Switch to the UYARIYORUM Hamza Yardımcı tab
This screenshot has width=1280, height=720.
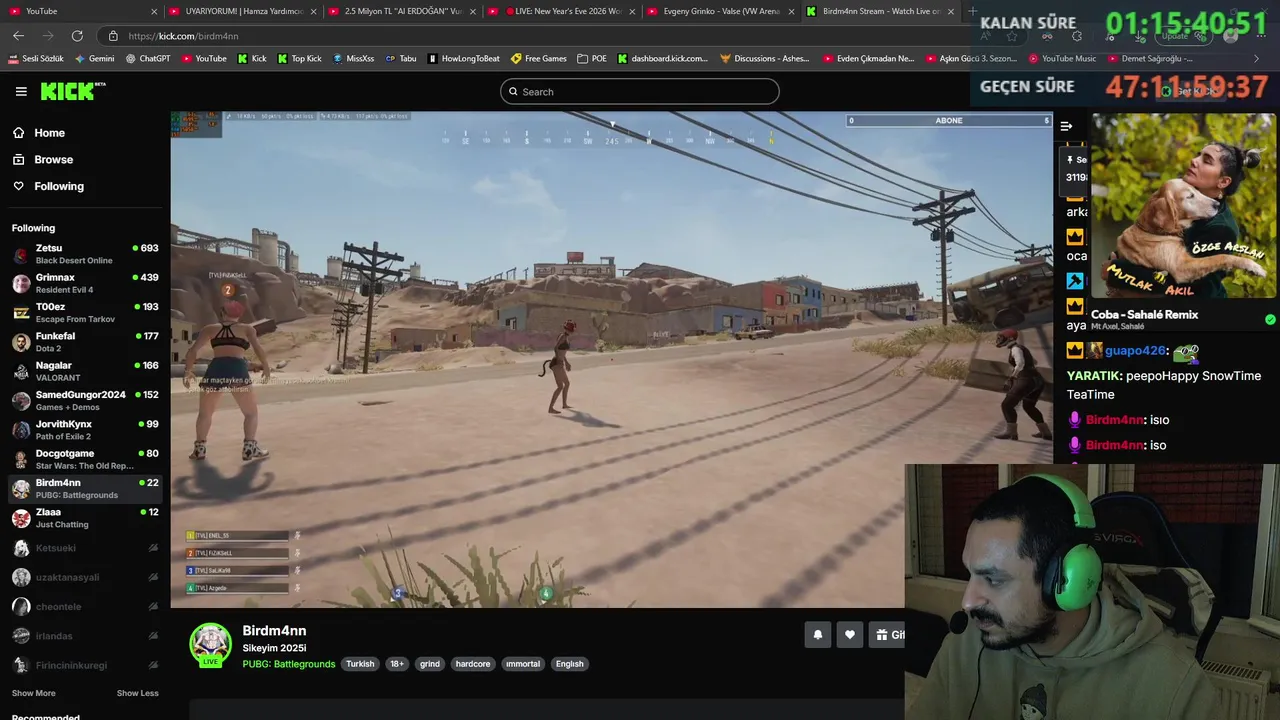pos(242,11)
